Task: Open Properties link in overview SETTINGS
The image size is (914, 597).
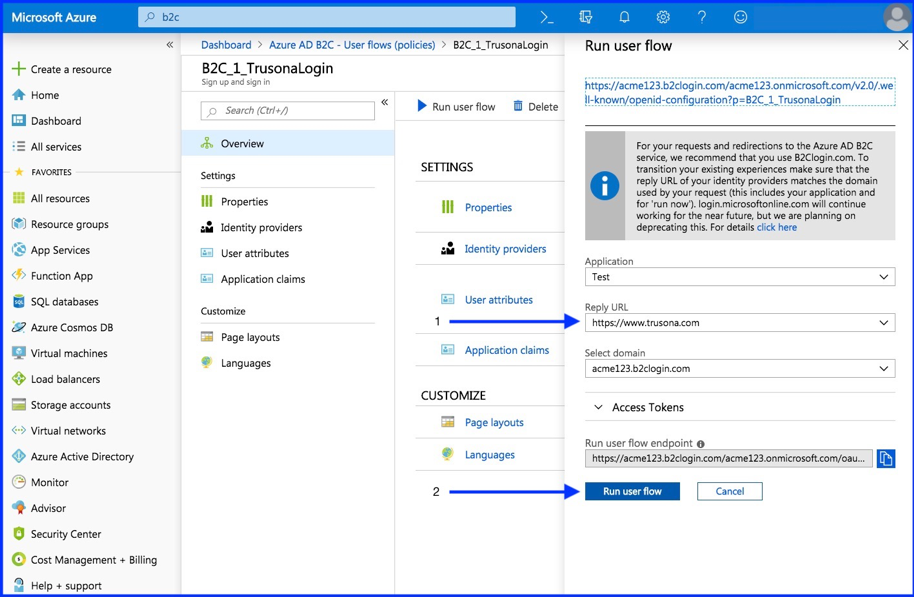Action: tap(488, 208)
